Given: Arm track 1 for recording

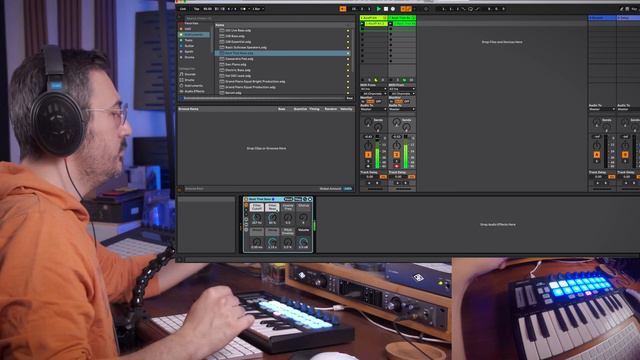Looking at the screenshot, I should (368, 166).
